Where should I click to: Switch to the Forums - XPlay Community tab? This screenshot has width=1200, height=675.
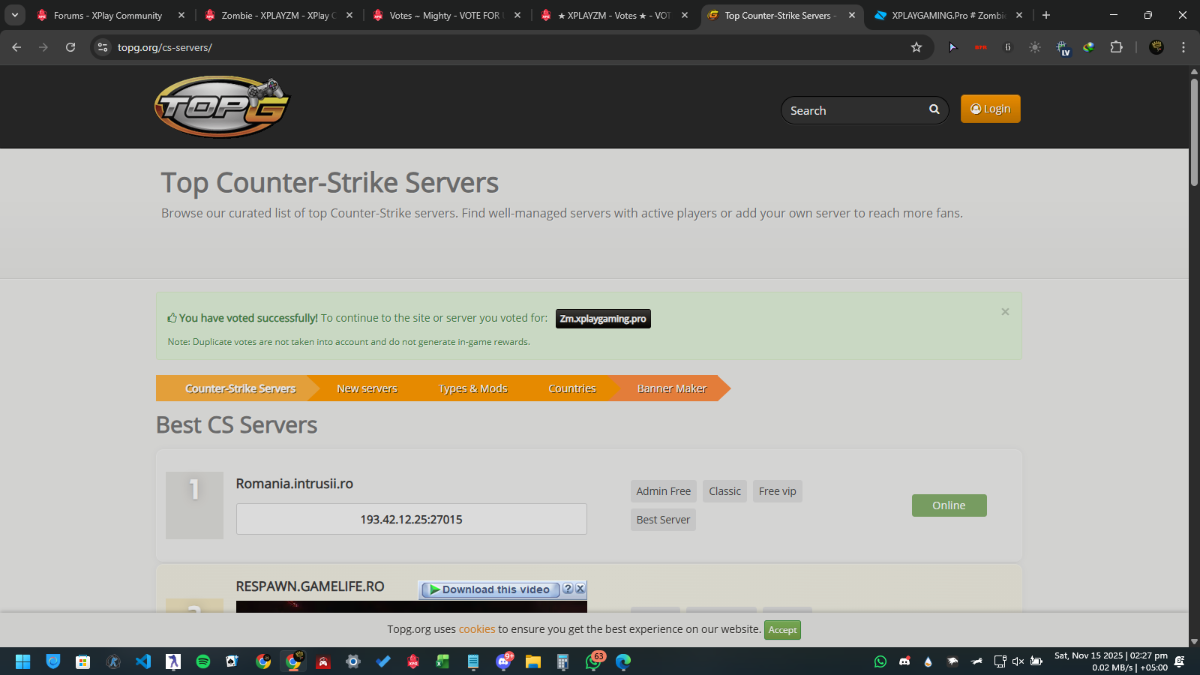[x=107, y=15]
